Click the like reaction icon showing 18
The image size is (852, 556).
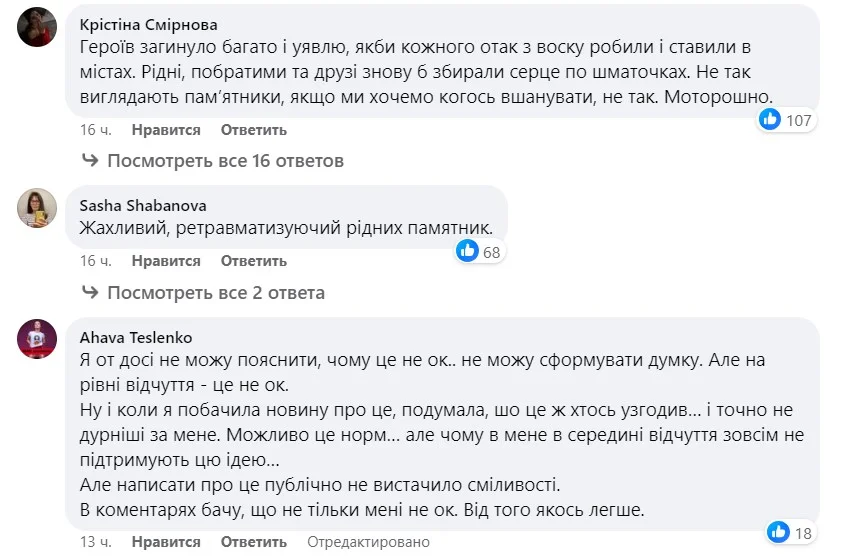(779, 532)
